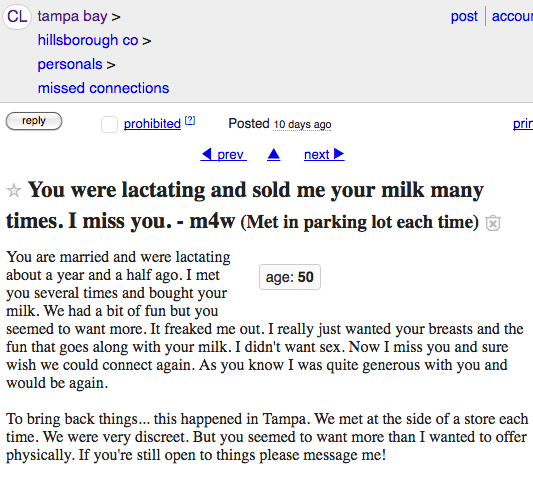Go to prev posting link
Image resolution: width=533 pixels, height=483 pixels.
pos(230,155)
